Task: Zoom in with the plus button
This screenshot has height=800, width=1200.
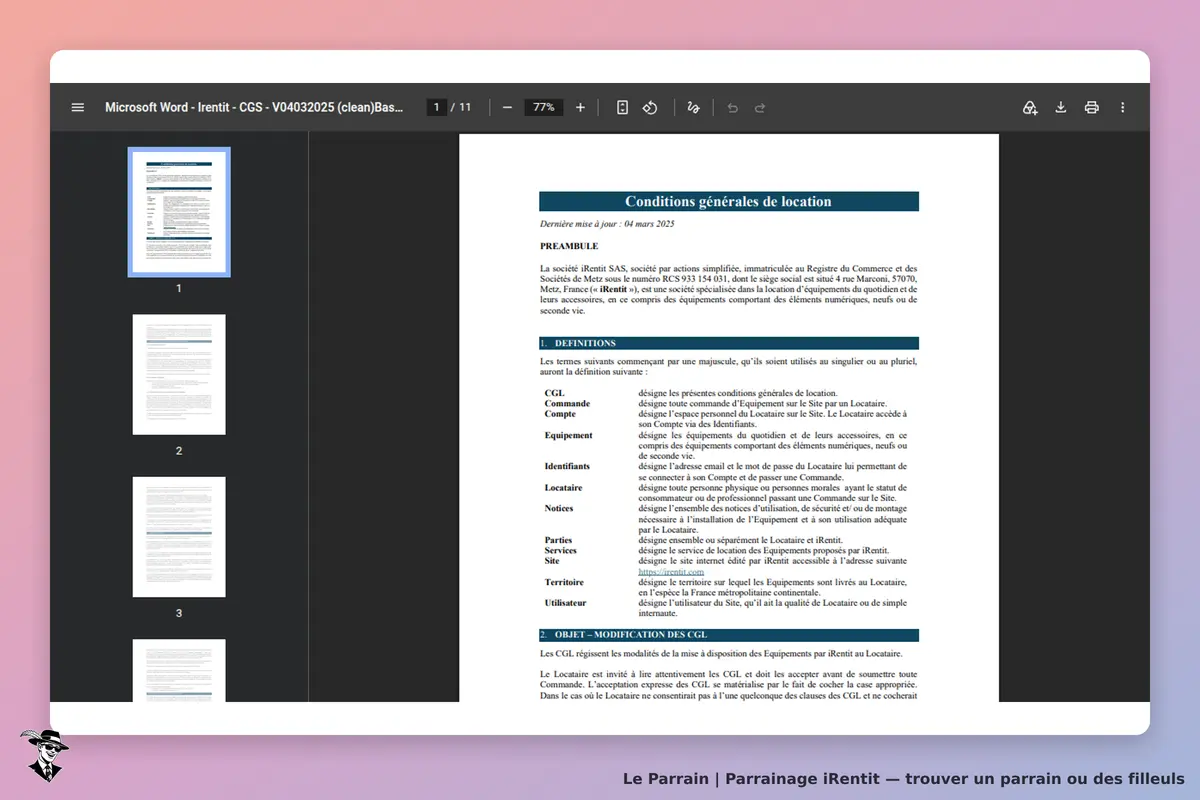Action: (580, 107)
